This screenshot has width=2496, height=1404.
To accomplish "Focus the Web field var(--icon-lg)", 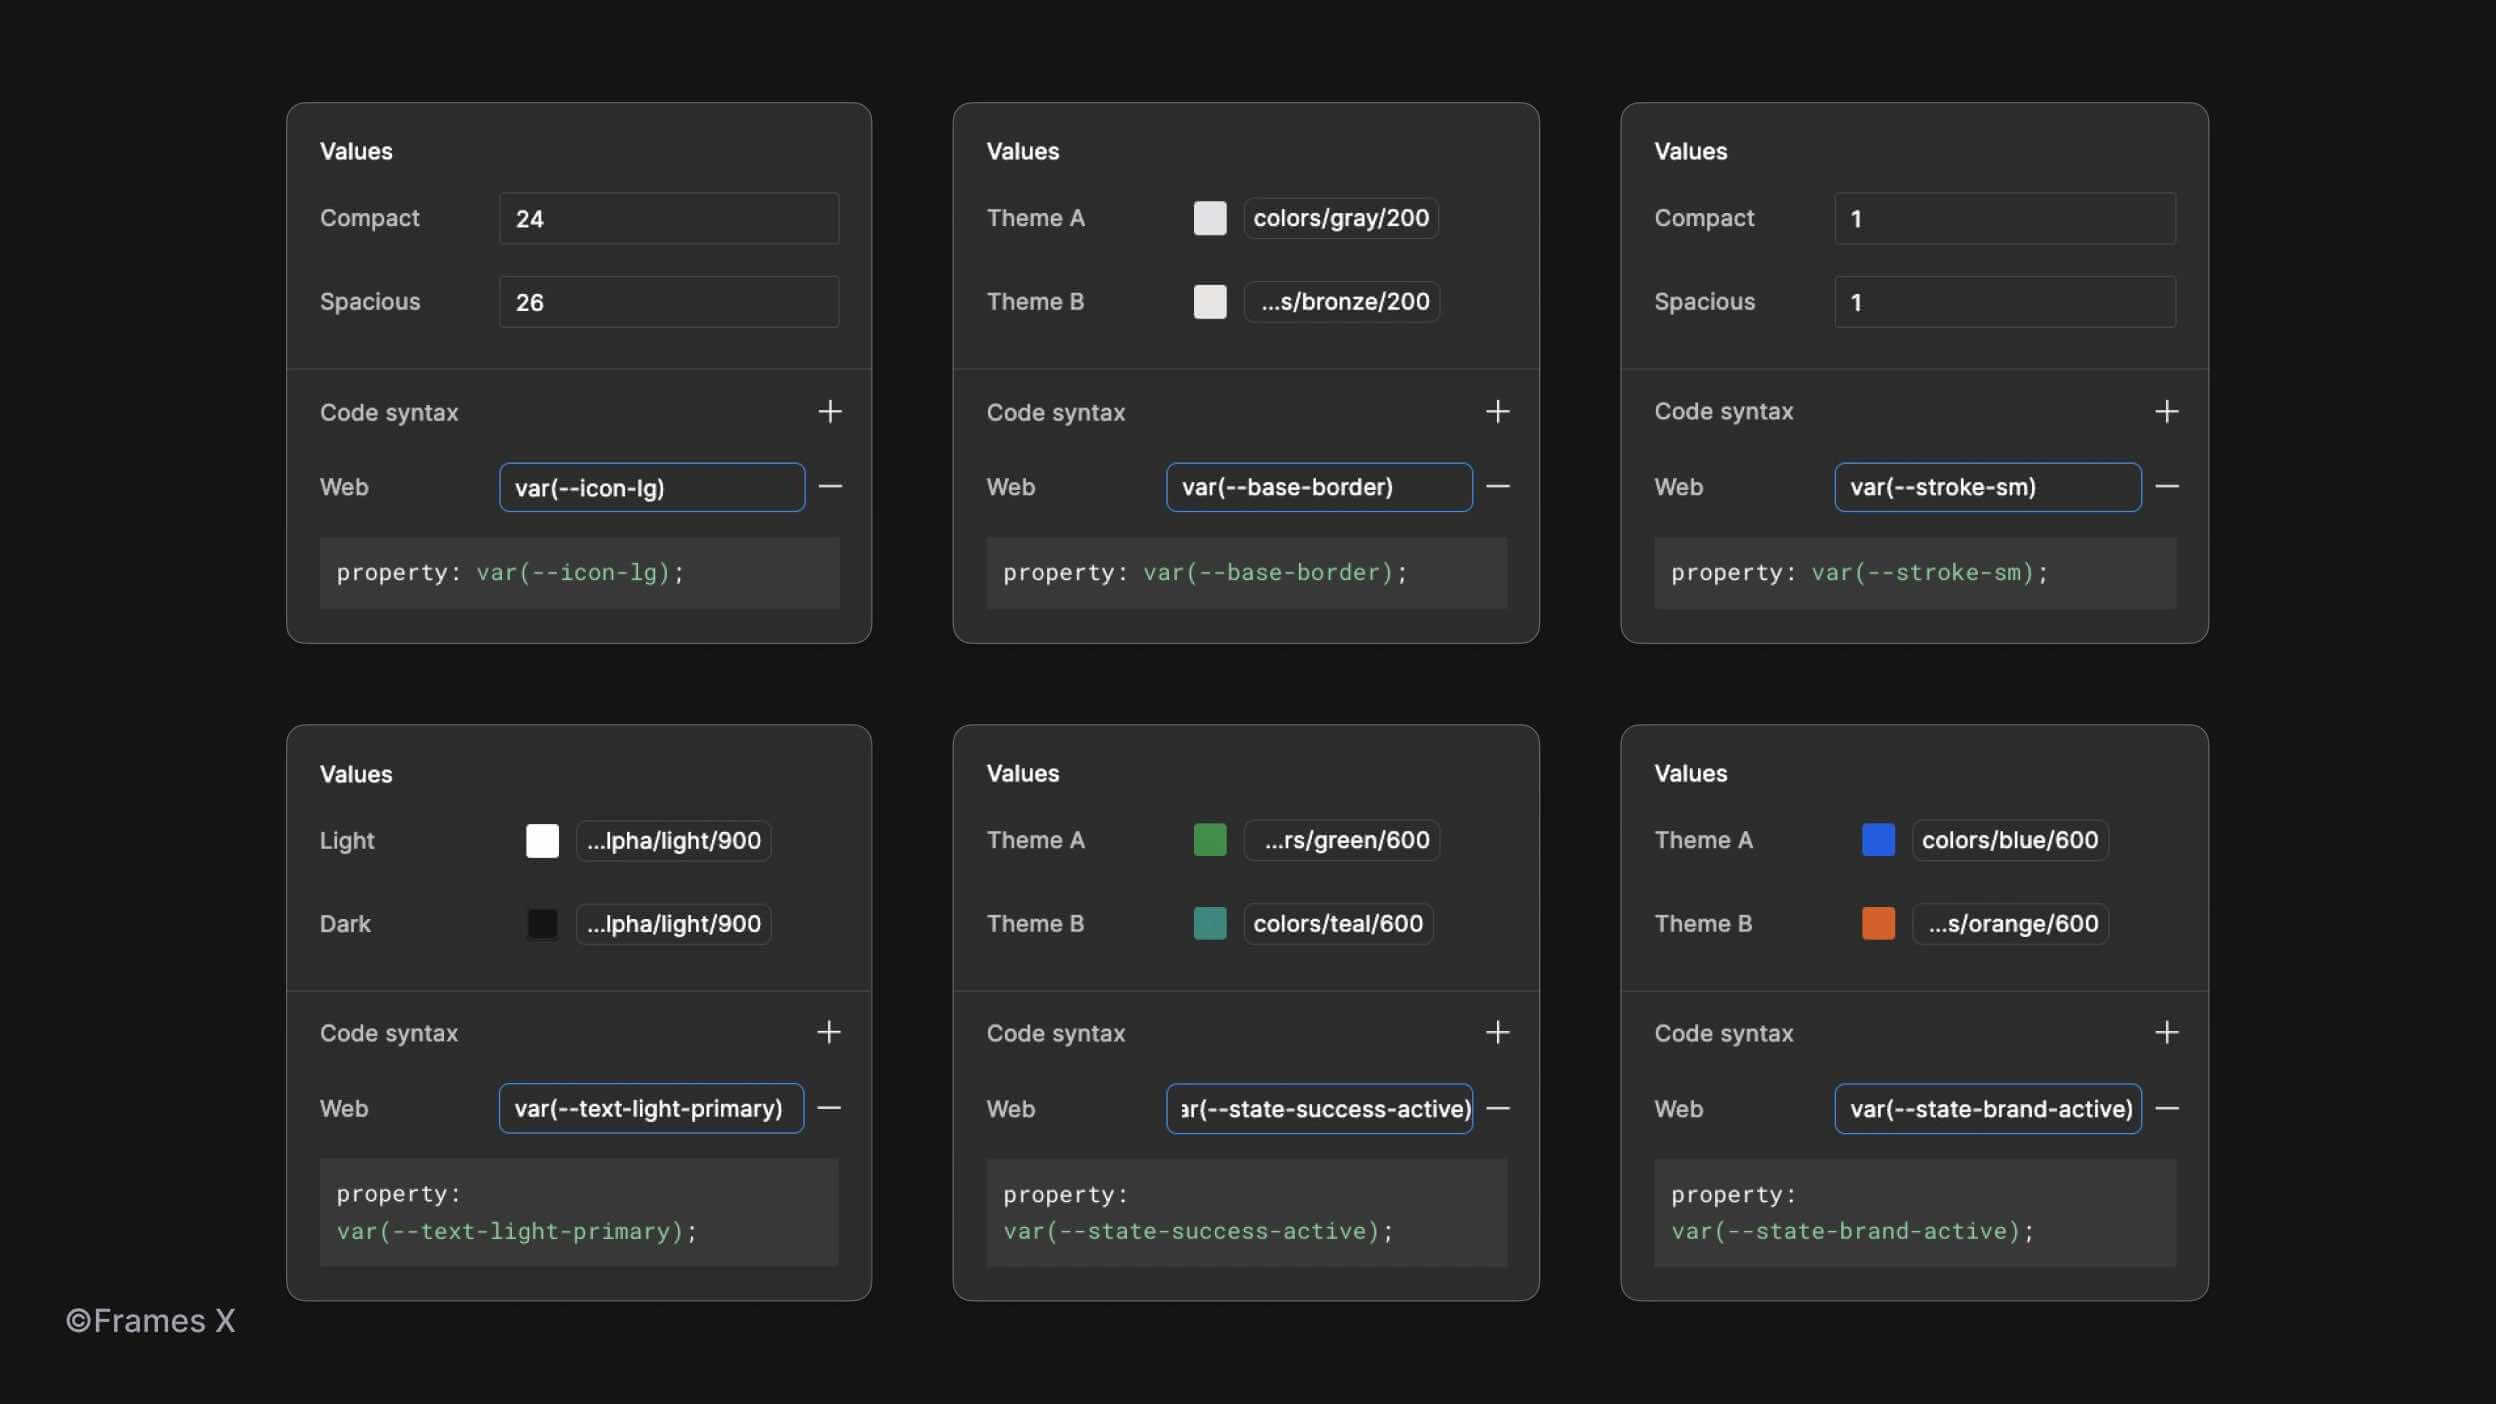I will click(652, 487).
